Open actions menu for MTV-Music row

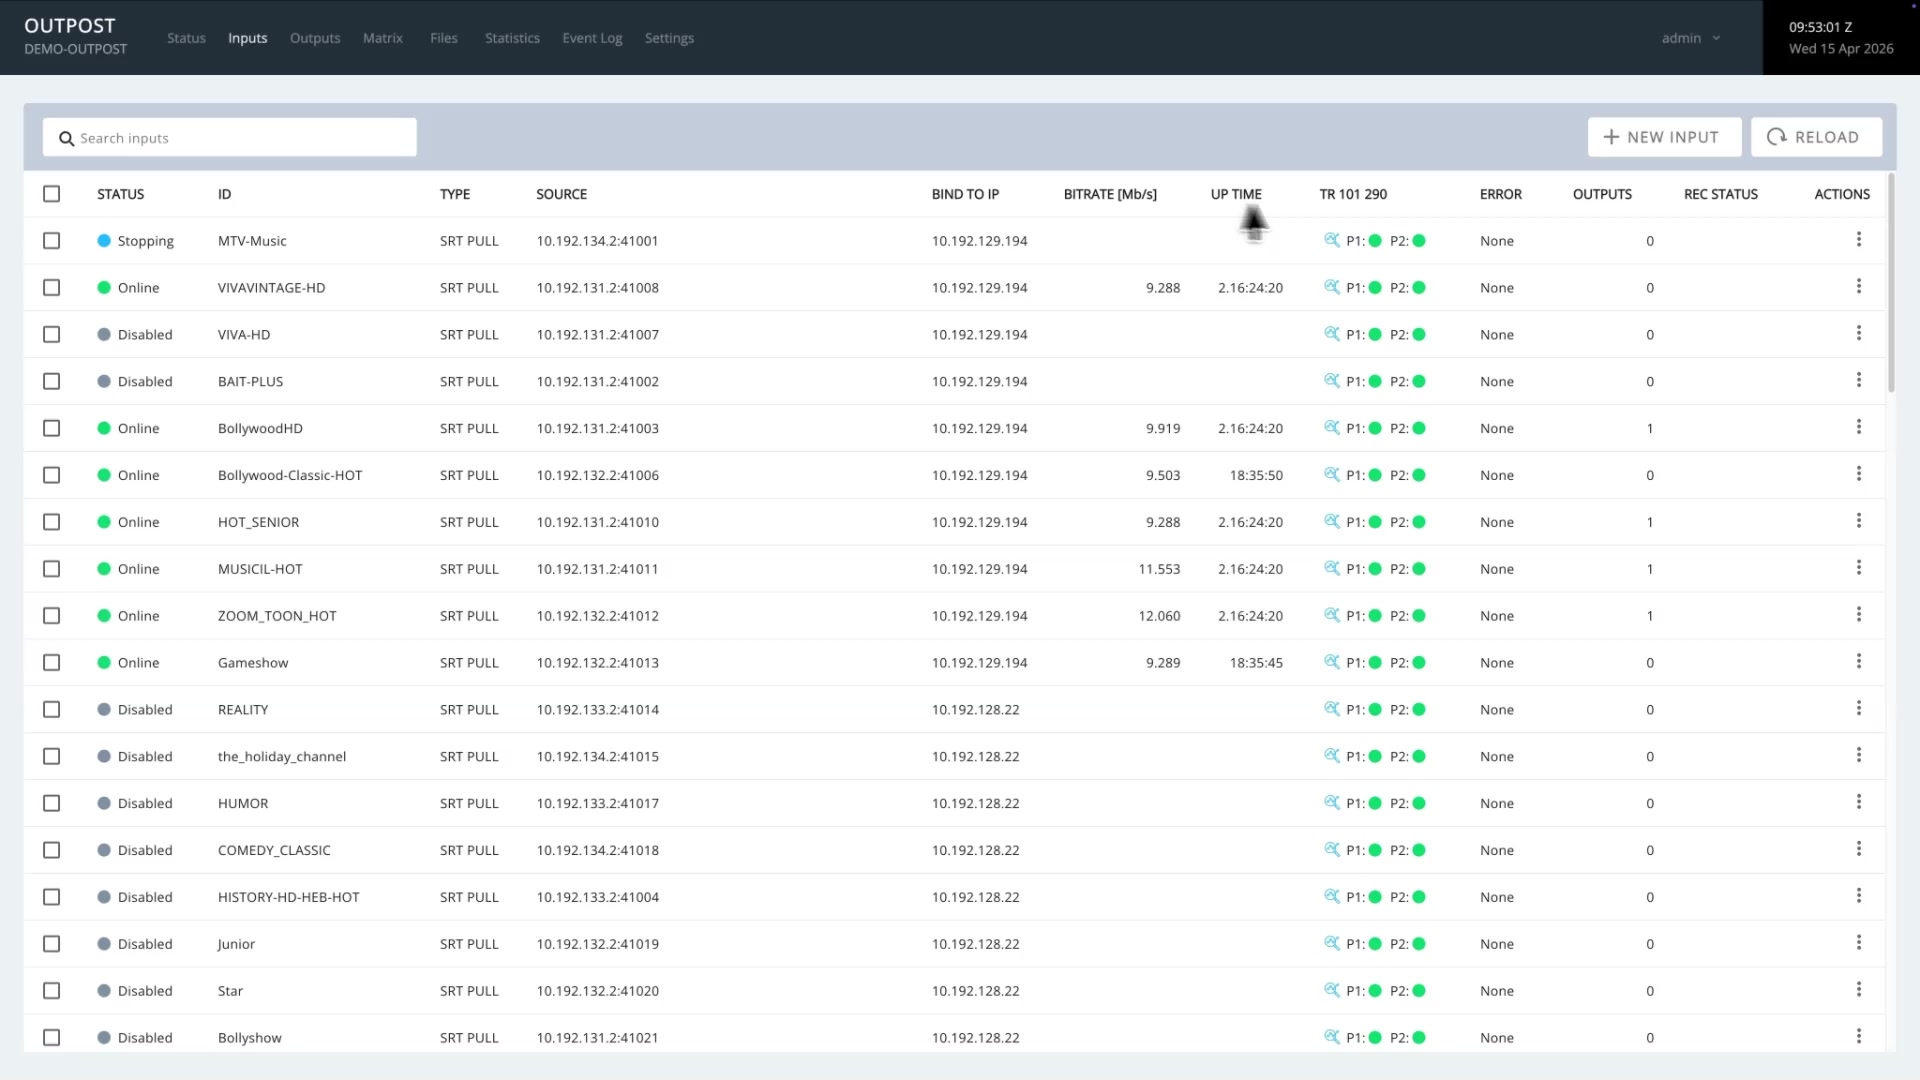[1859, 240]
